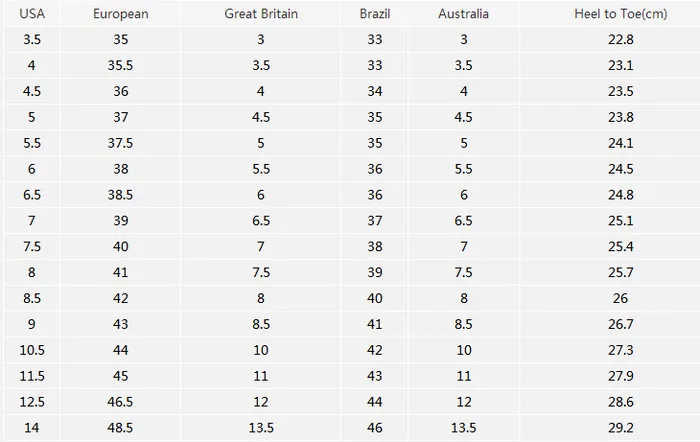Click the Great Britain column header

point(261,14)
